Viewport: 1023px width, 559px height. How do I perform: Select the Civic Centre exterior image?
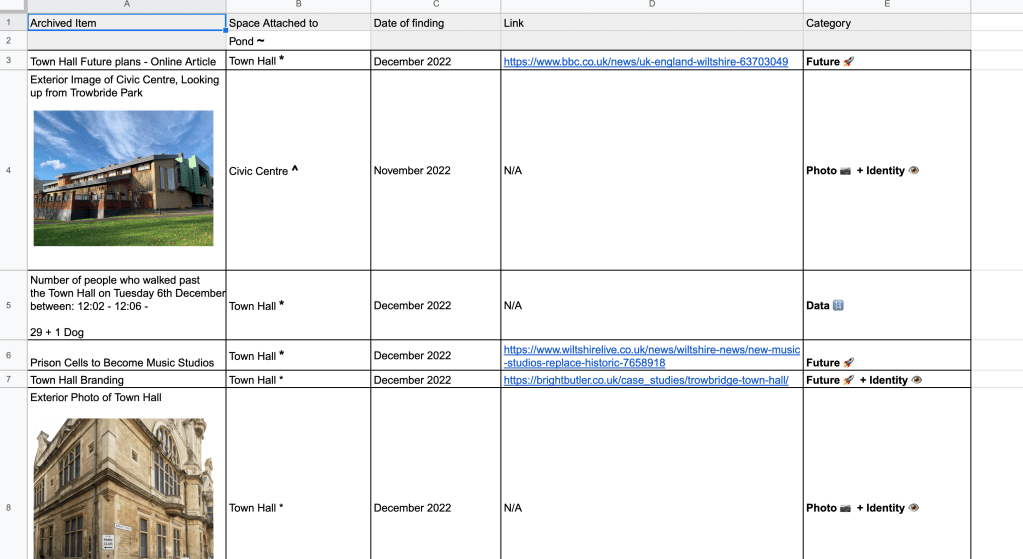point(123,178)
